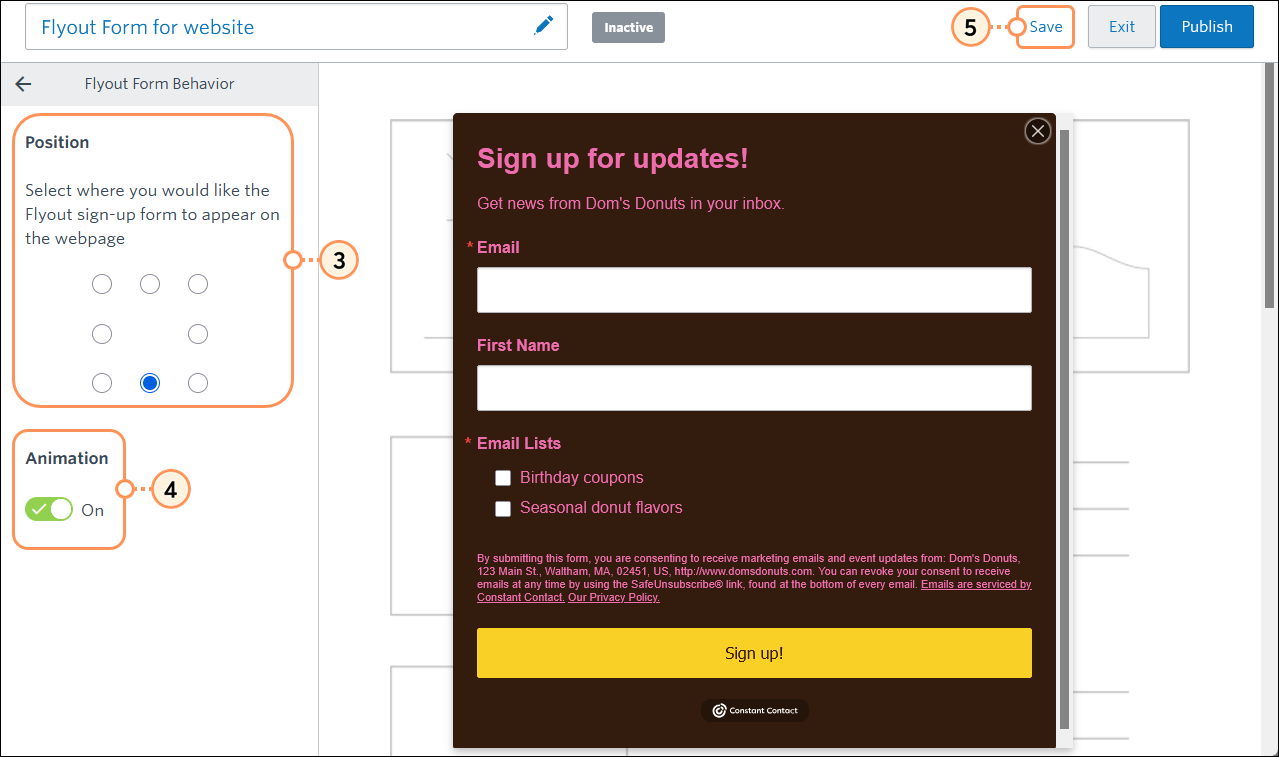Click the Save button
Viewport: 1279px width, 757px height.
pos(1044,27)
